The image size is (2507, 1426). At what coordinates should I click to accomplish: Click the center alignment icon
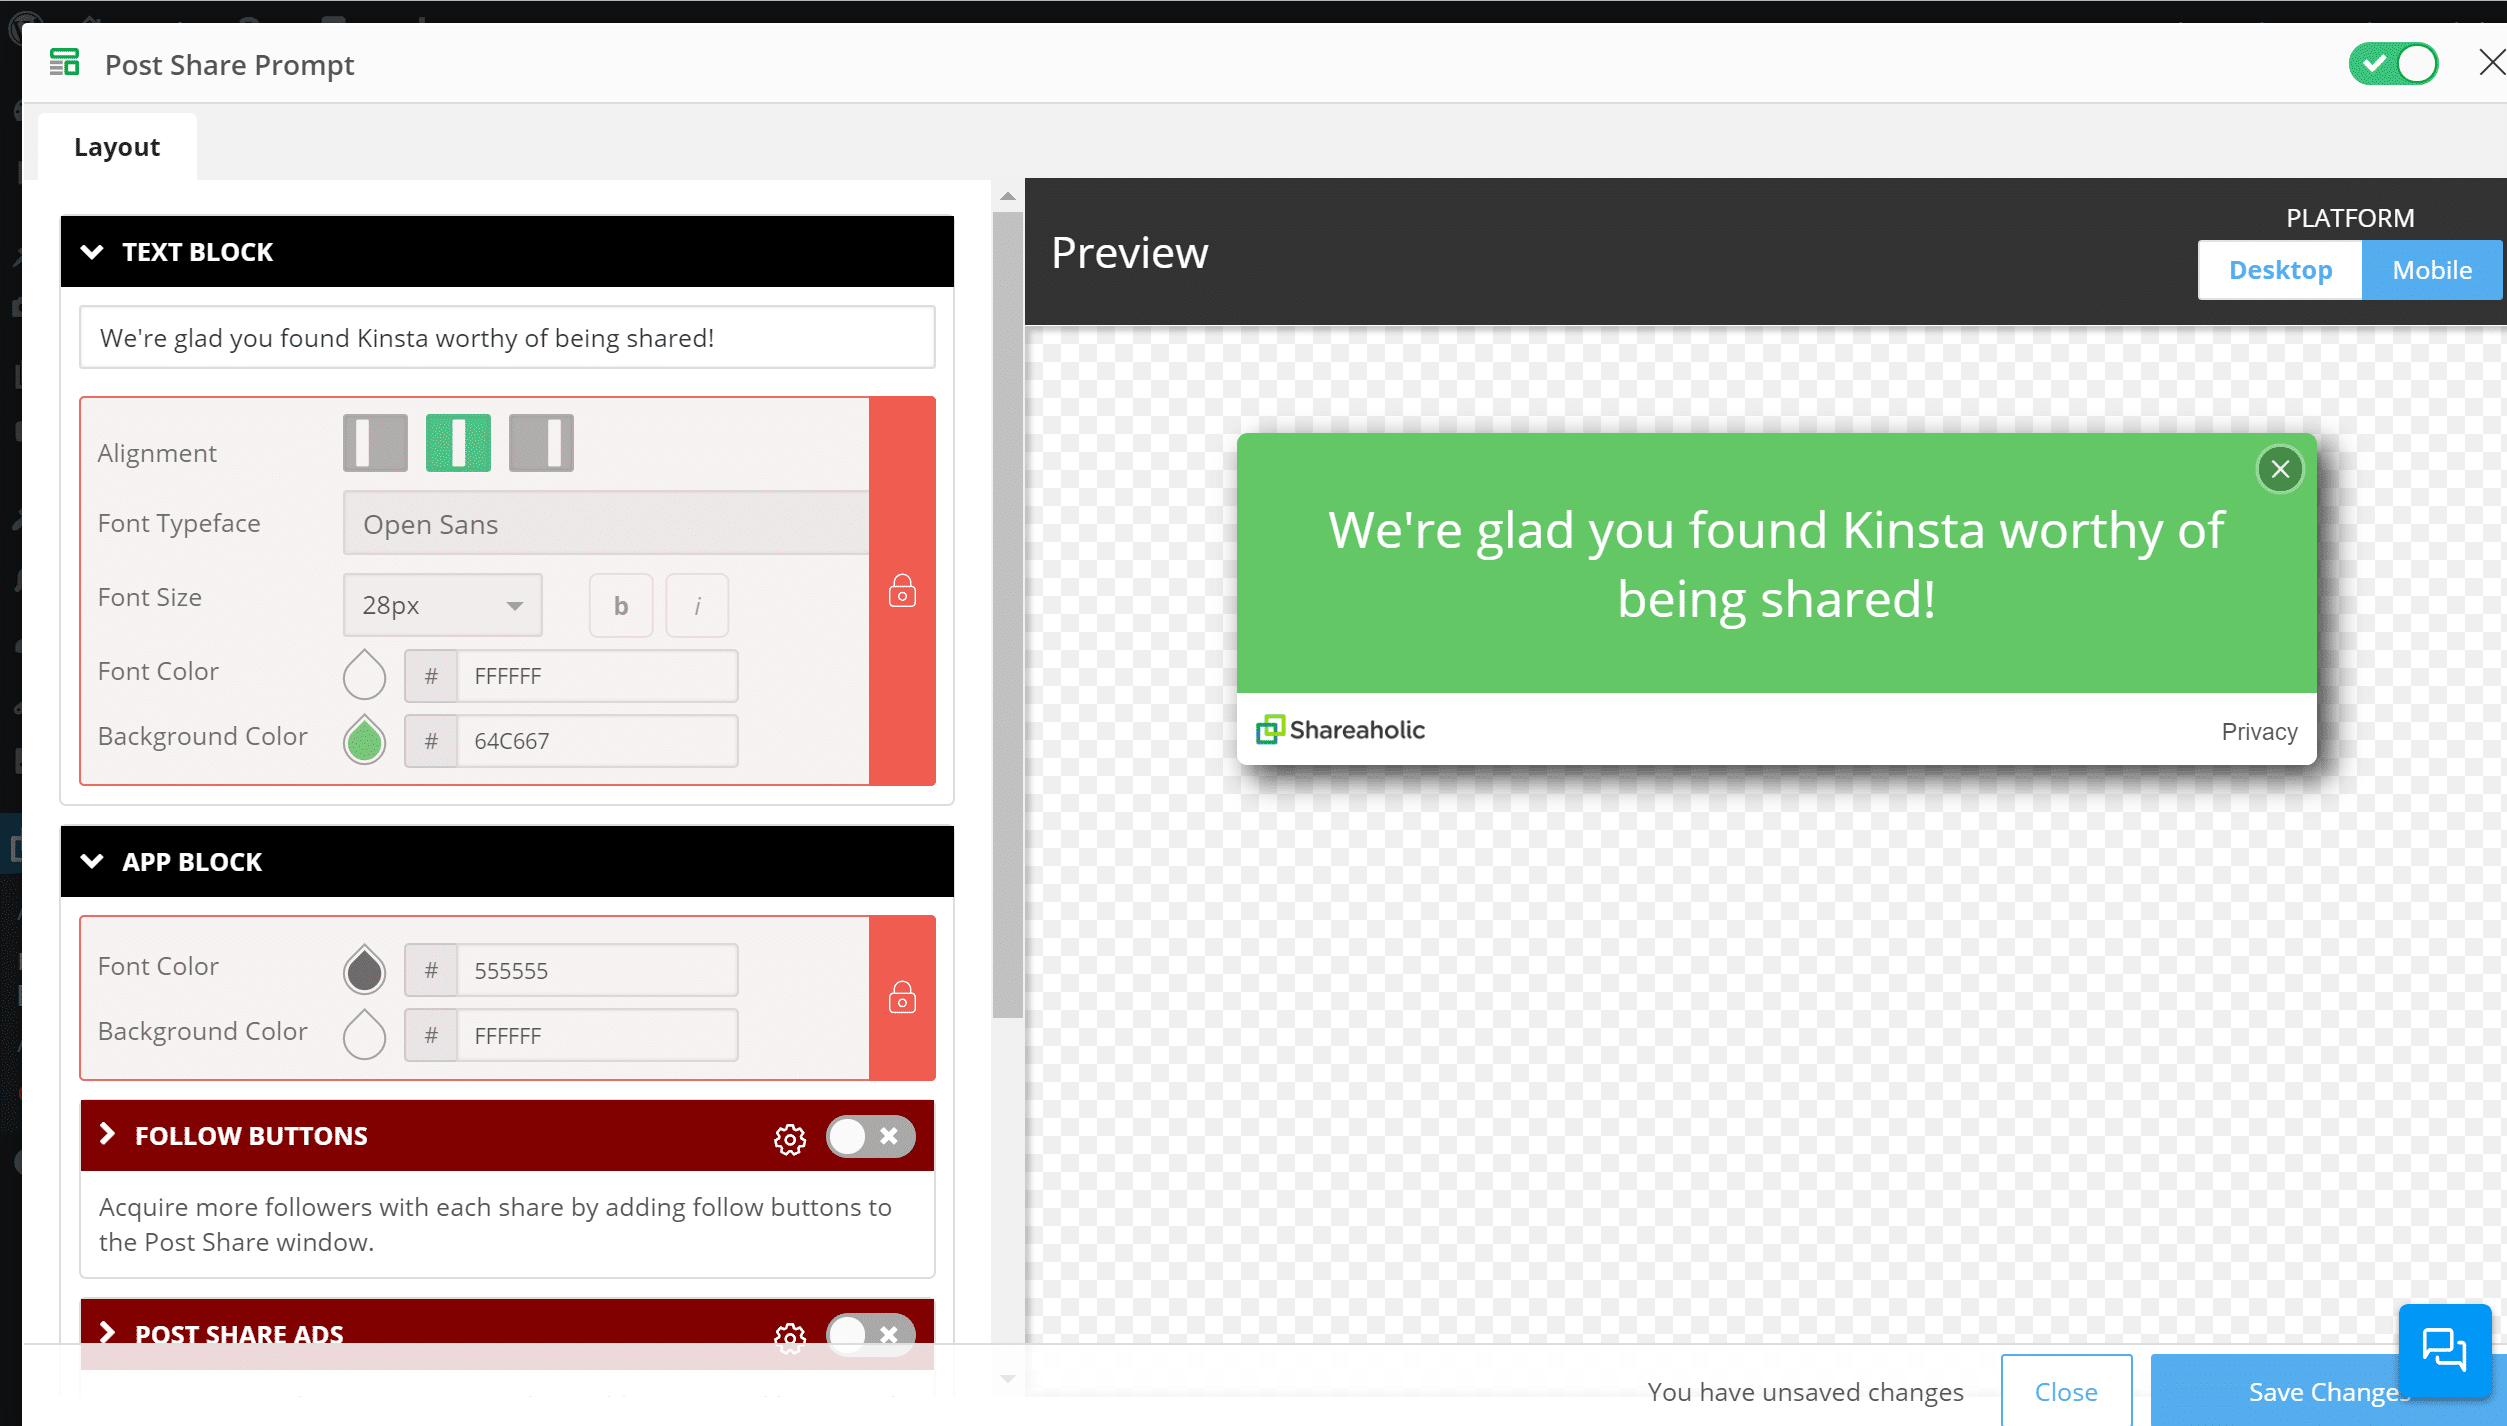pyautogui.click(x=456, y=444)
